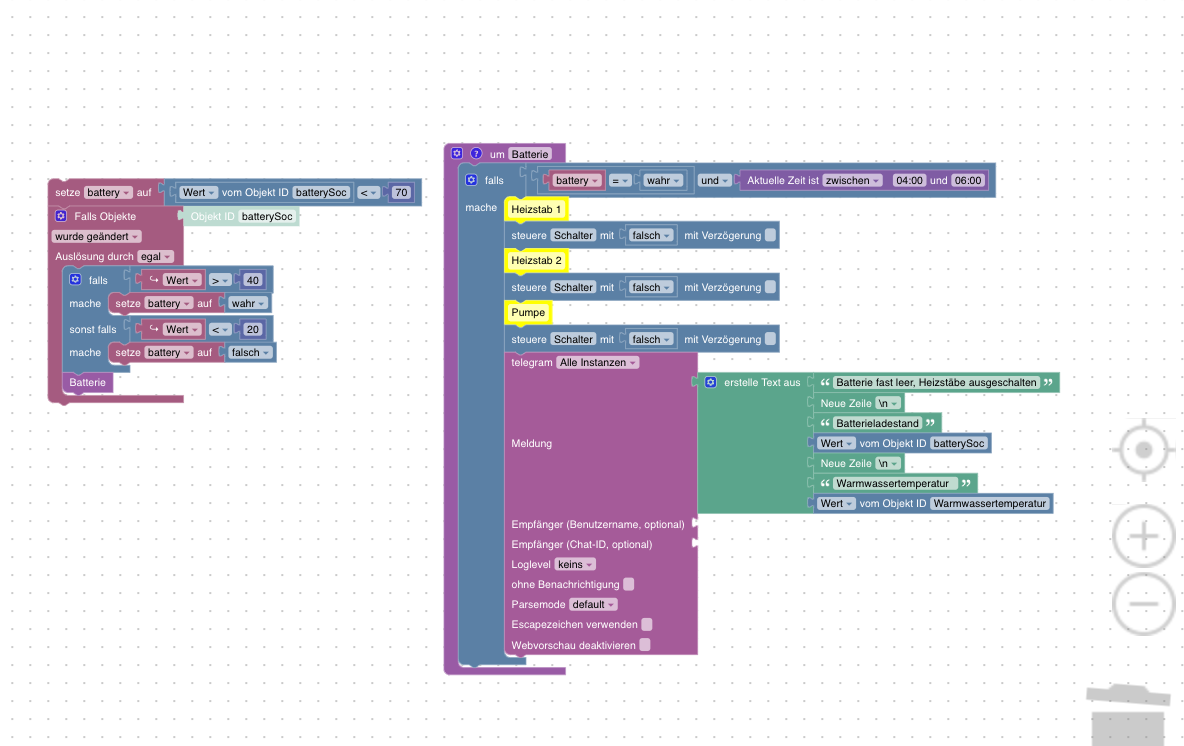1184x746 pixels.
Task: Click the 'Empfänger (Chat-ID, optional)' label
Action: pos(581,544)
